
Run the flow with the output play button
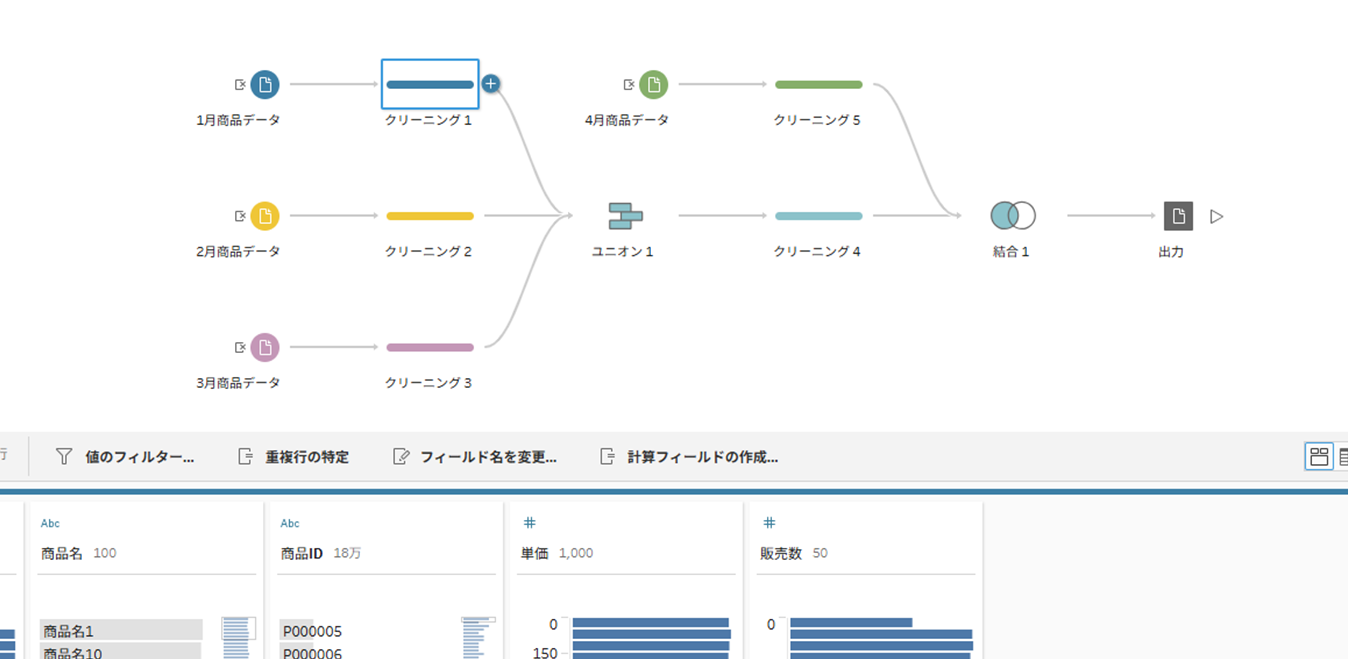pyautogui.click(x=1217, y=216)
